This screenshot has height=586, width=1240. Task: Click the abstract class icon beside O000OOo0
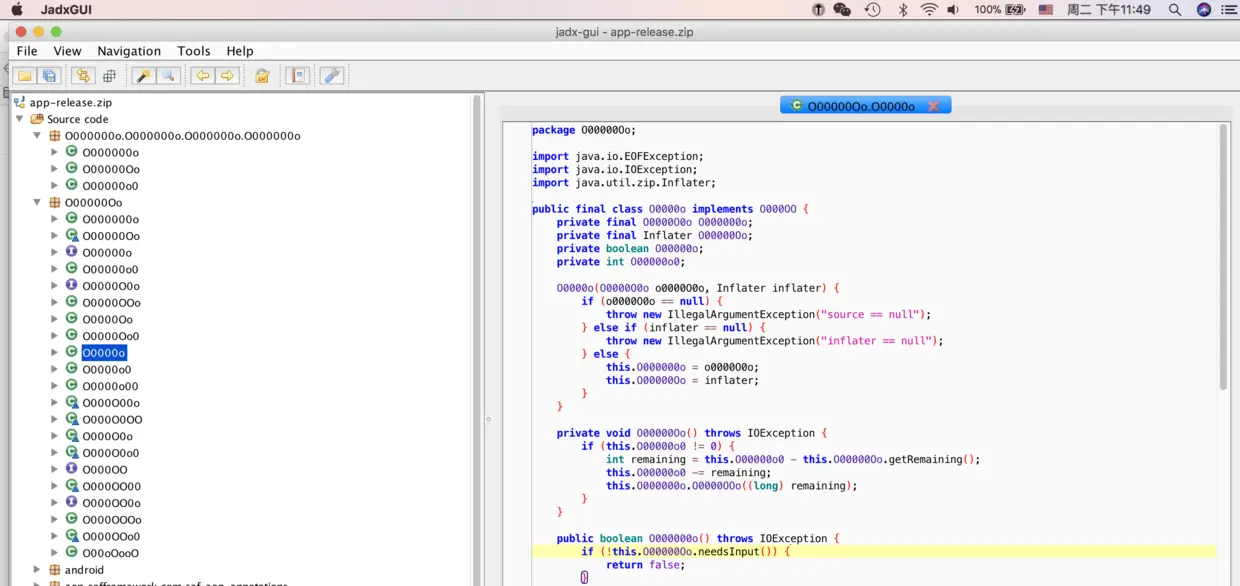pos(72,536)
